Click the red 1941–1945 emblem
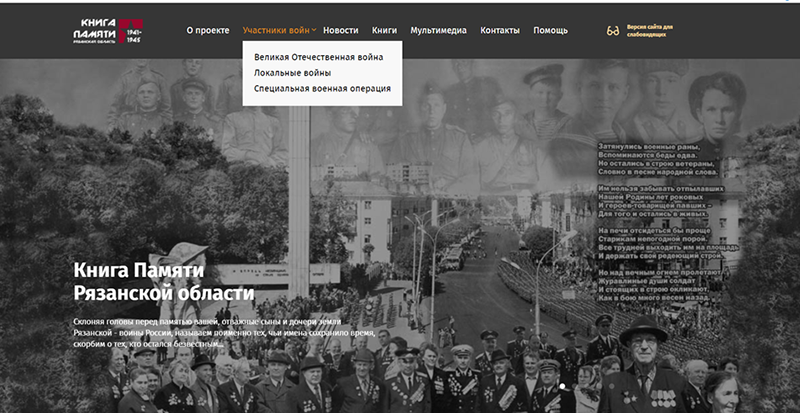800x413 pixels. [x=133, y=31]
